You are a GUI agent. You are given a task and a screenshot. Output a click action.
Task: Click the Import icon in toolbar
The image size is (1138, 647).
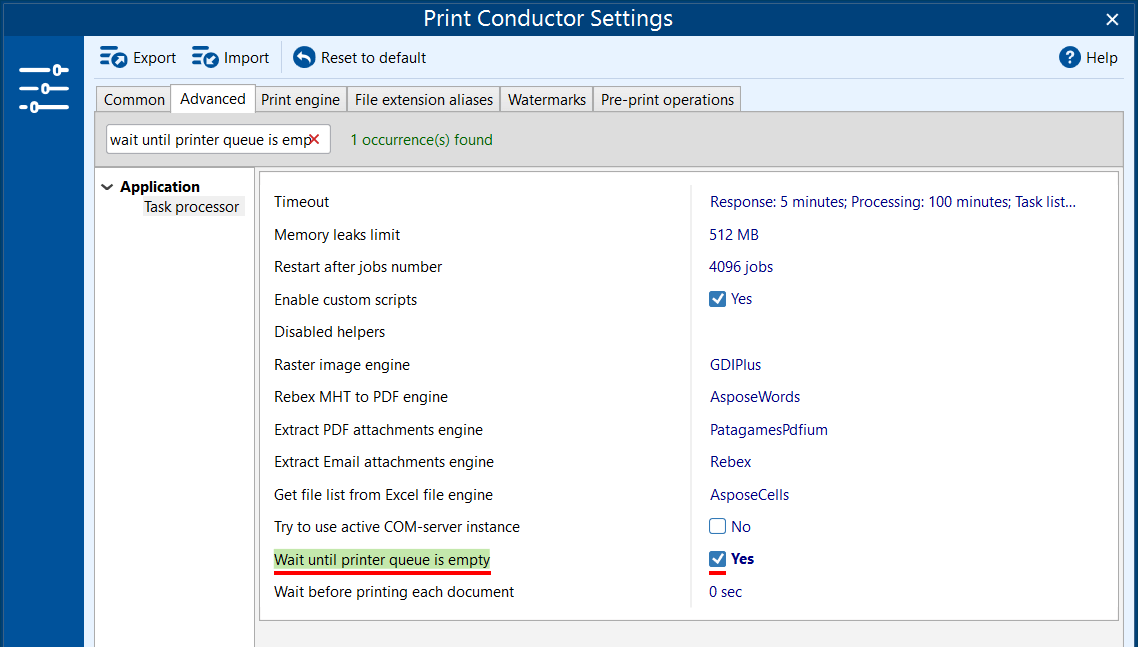pyautogui.click(x=205, y=58)
